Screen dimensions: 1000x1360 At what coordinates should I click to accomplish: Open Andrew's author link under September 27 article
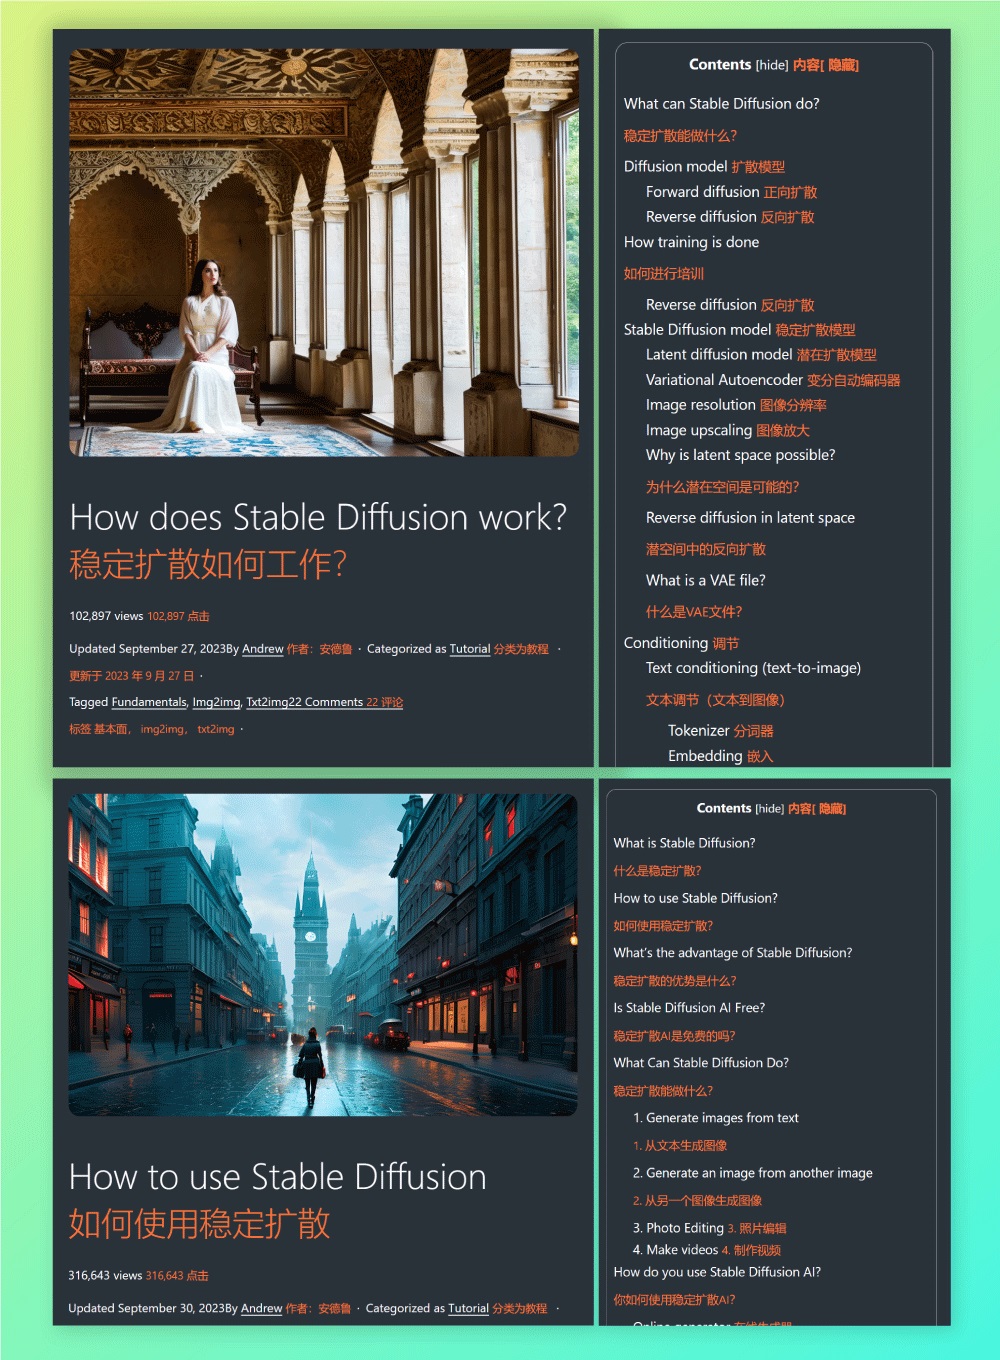coord(263,649)
